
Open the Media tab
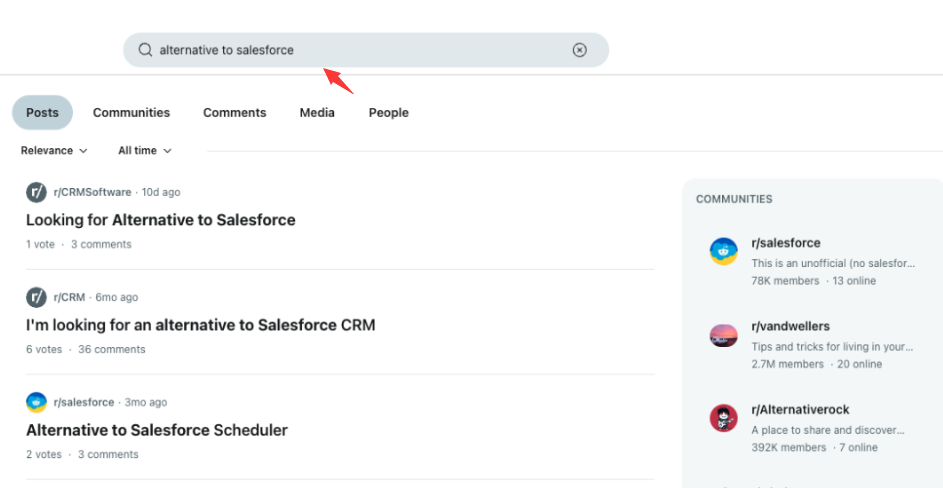click(x=317, y=113)
